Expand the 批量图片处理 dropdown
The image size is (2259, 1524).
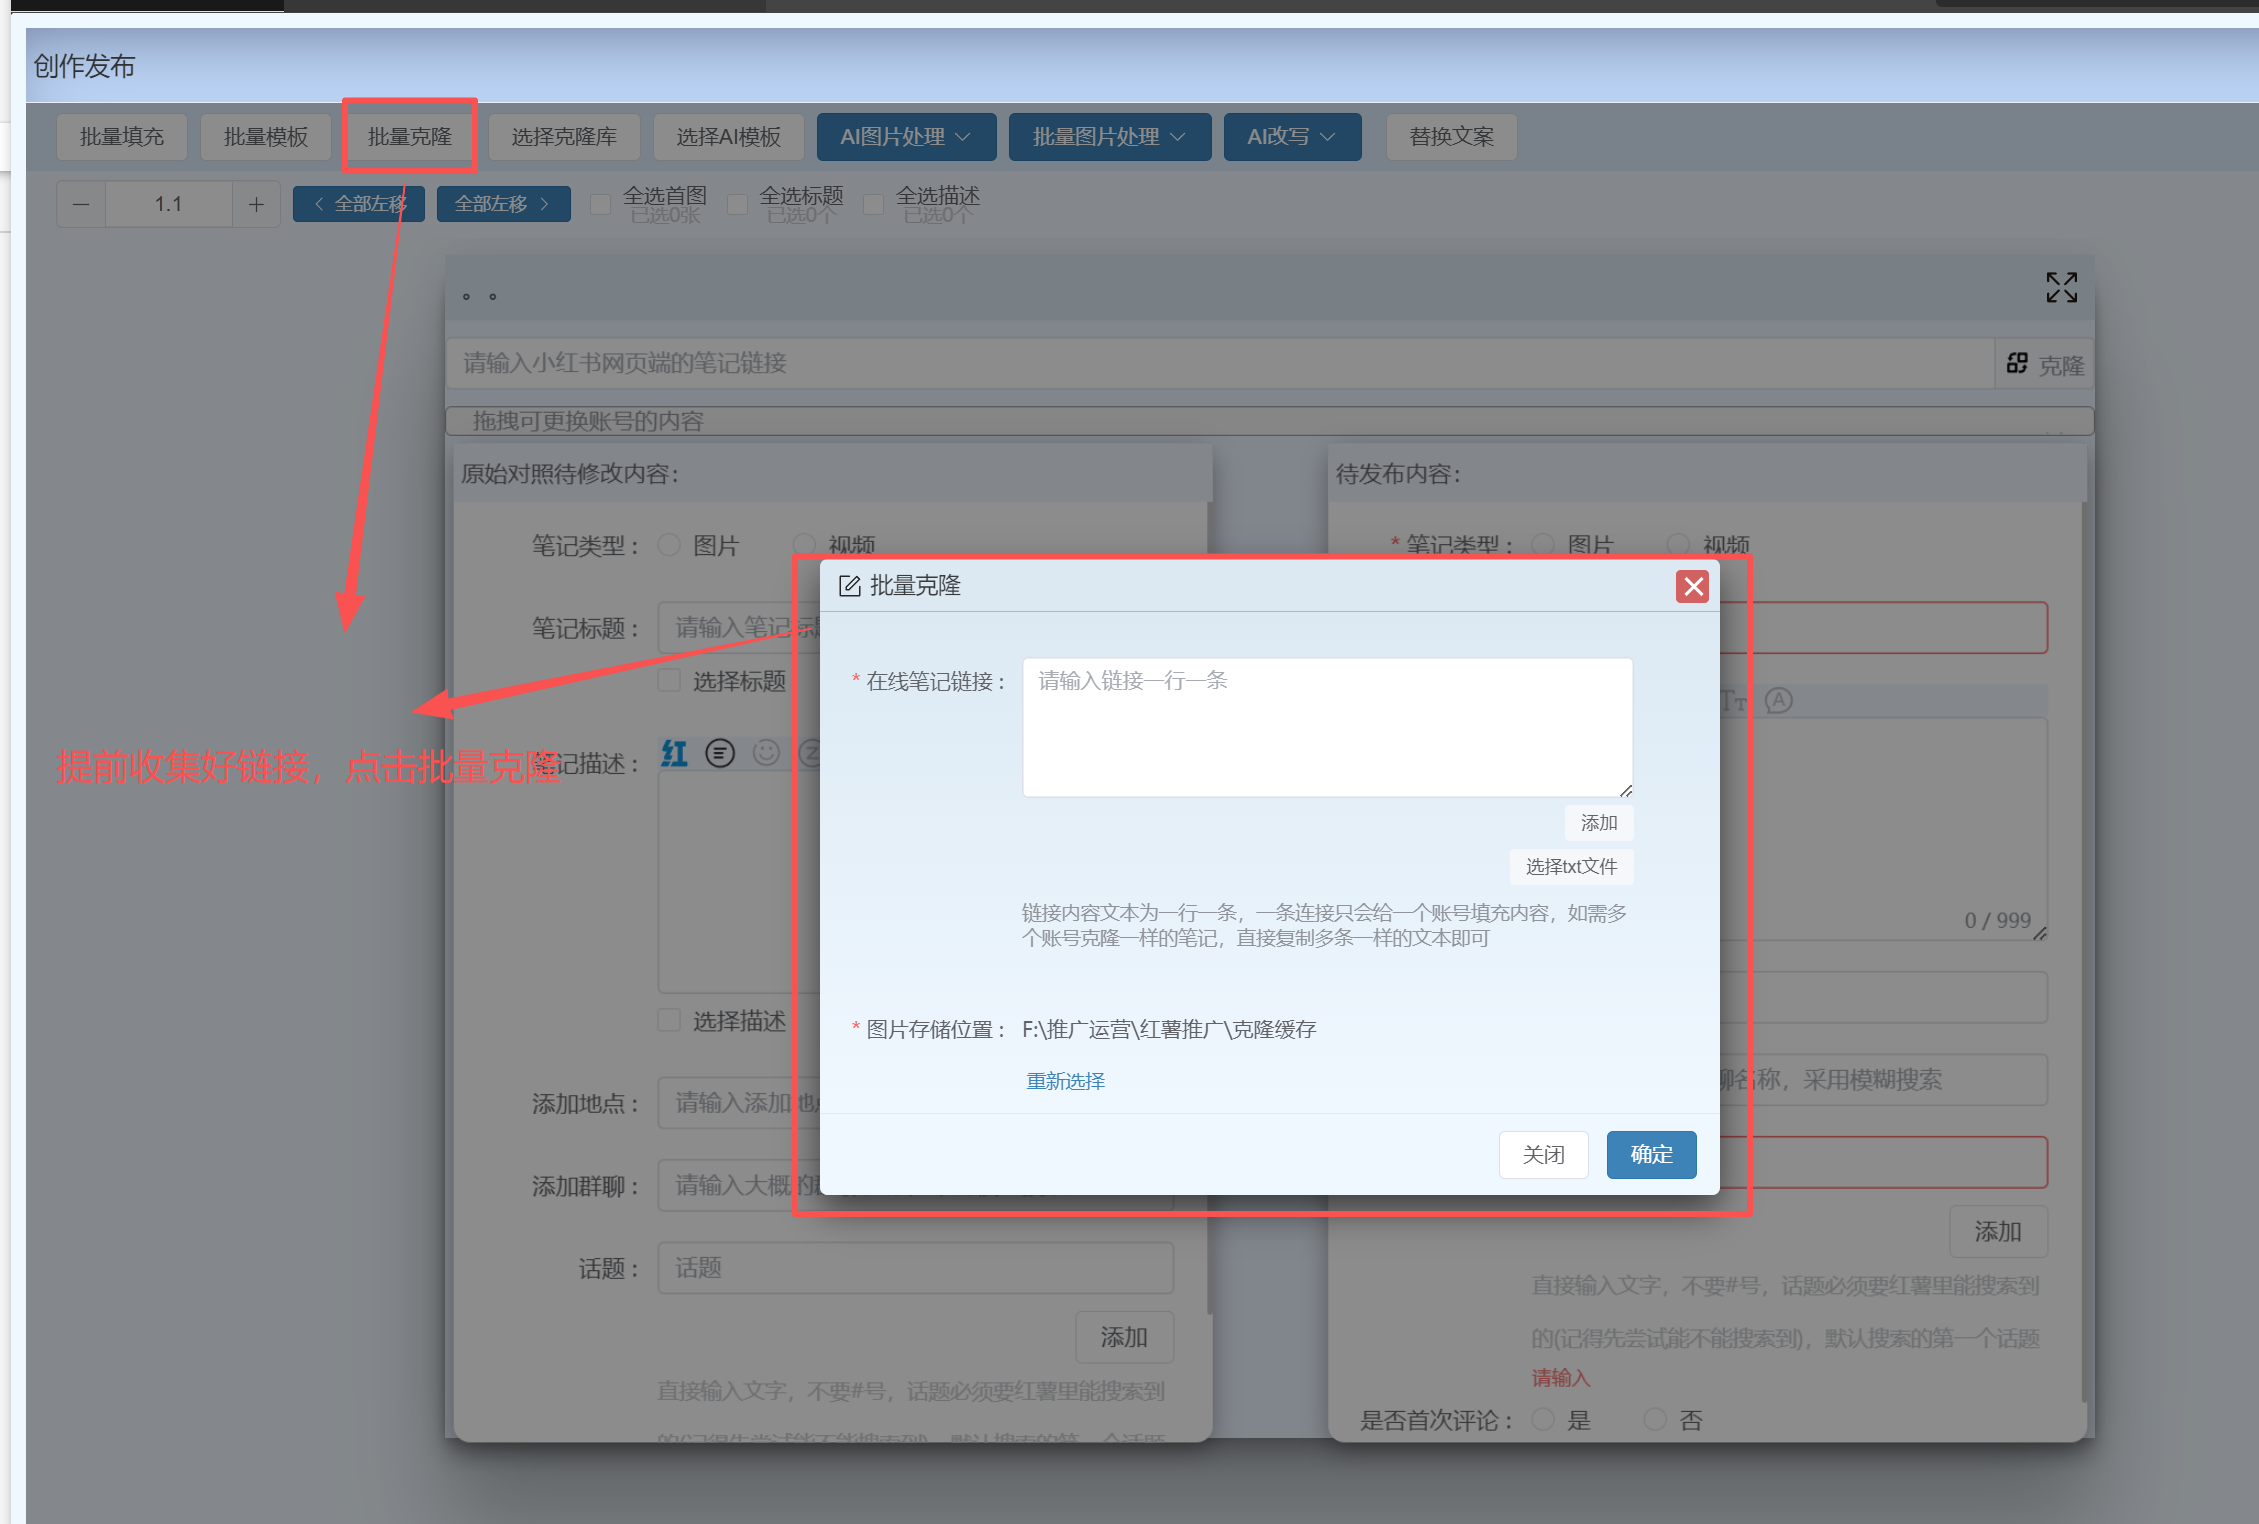1109,137
